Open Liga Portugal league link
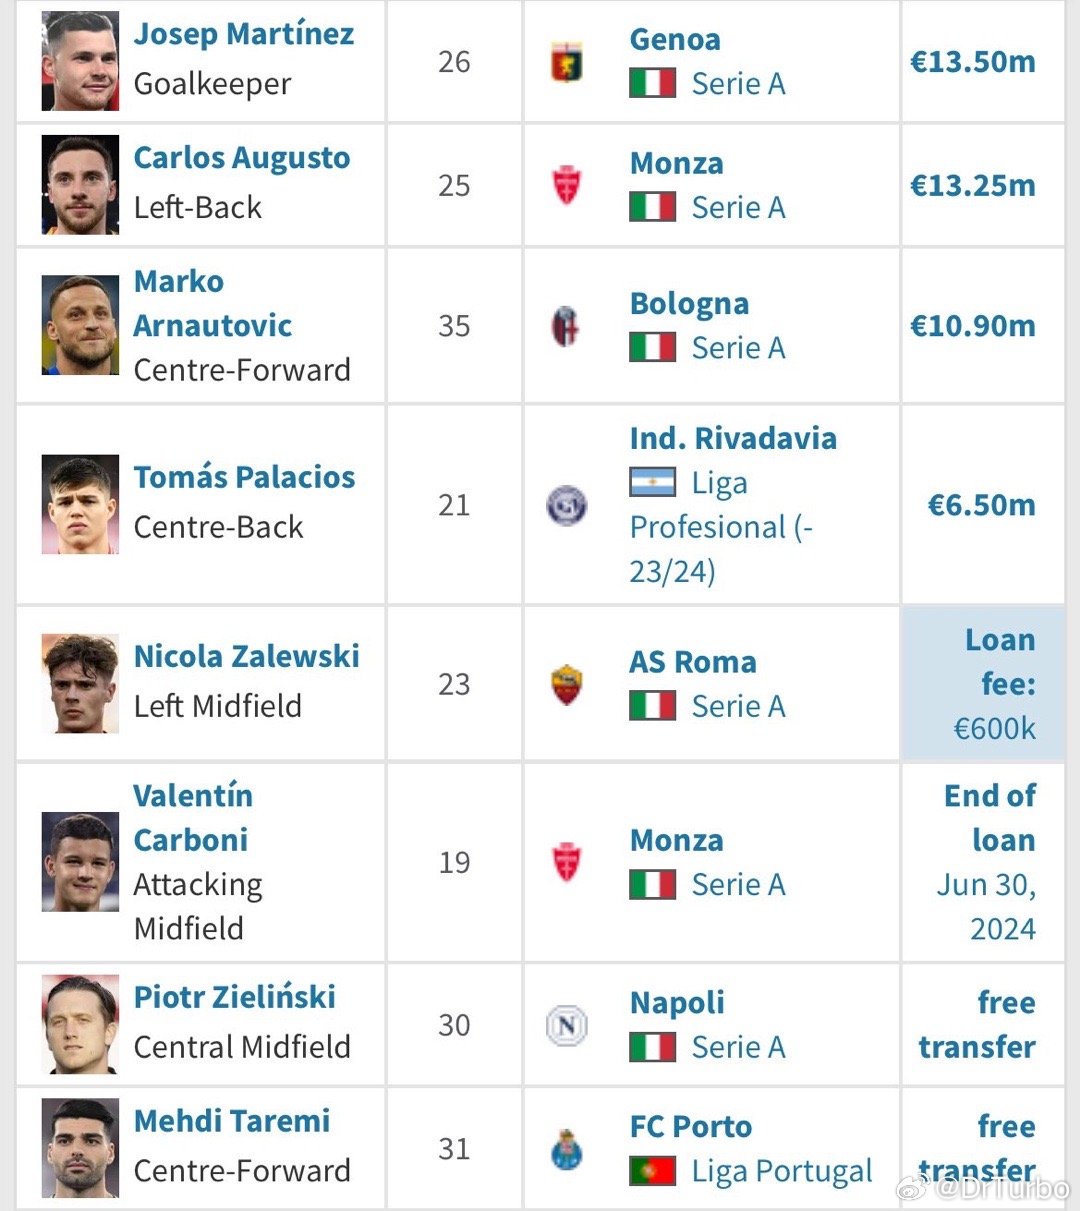 782,1171
